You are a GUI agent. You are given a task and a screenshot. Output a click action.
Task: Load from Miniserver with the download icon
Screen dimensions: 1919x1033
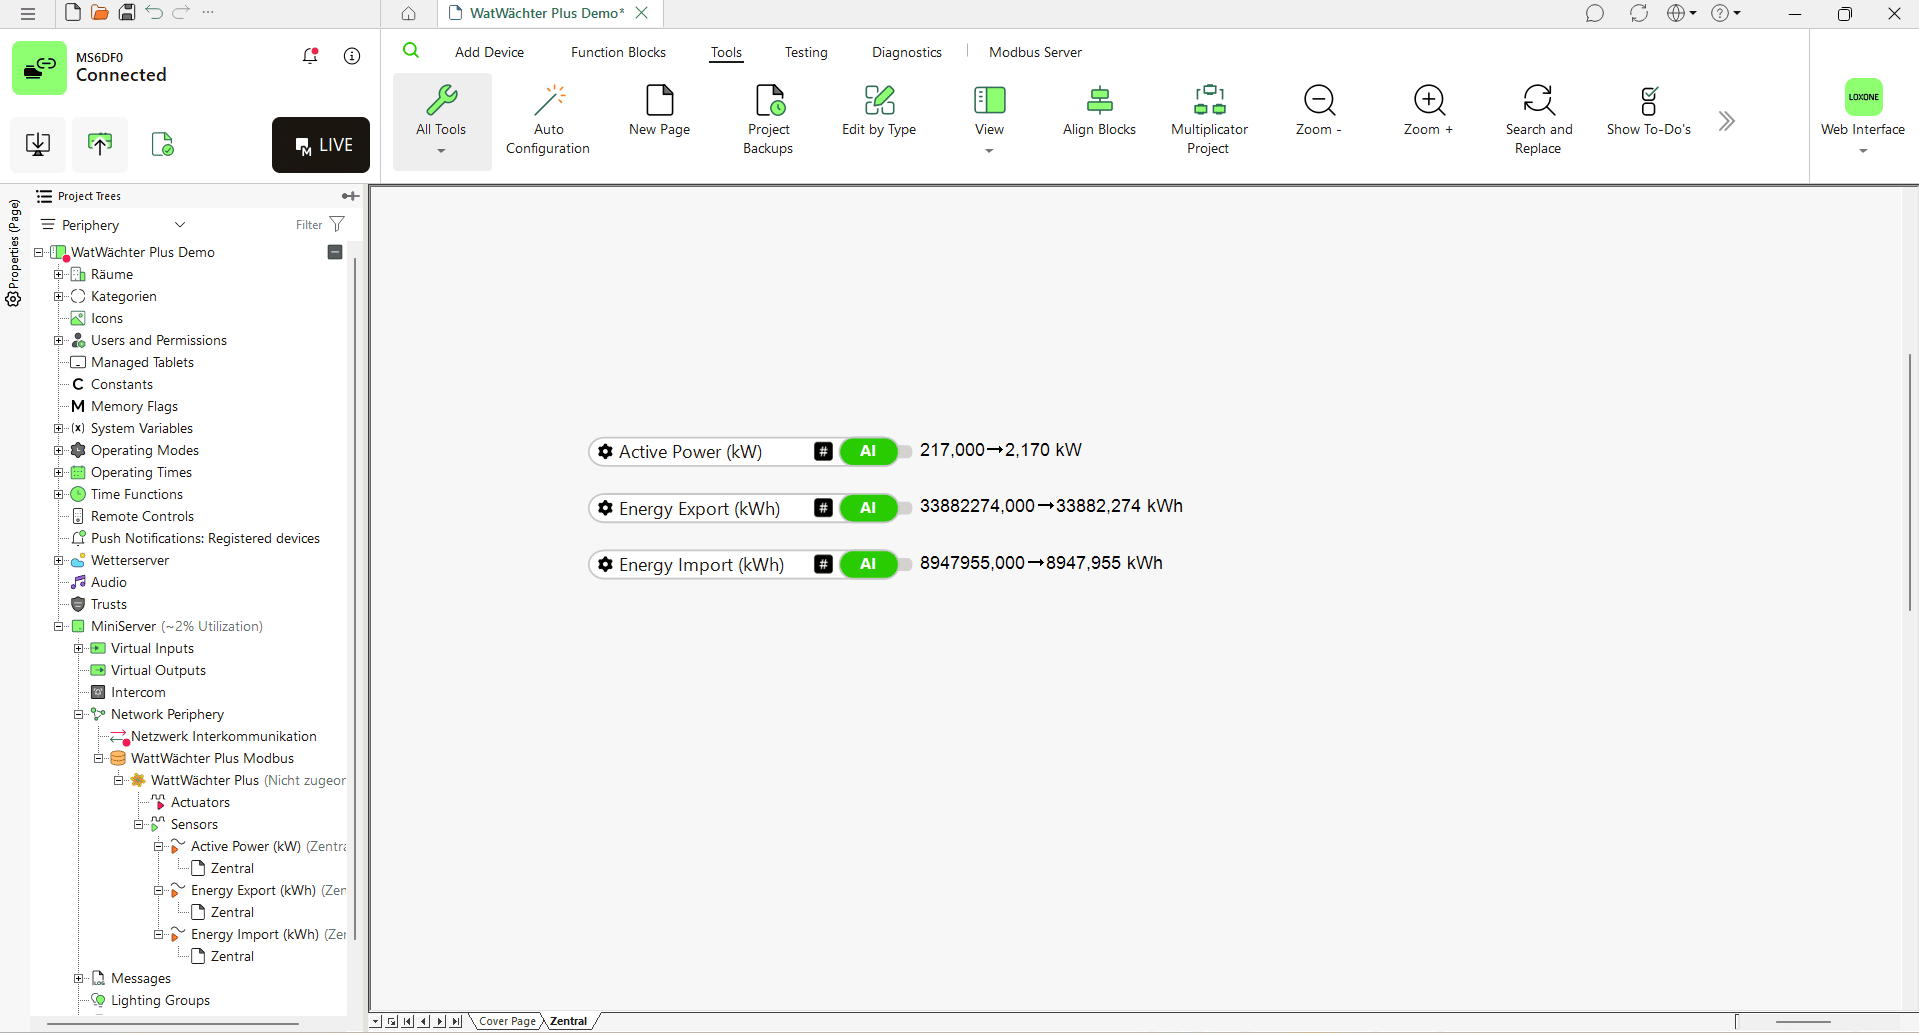point(38,144)
